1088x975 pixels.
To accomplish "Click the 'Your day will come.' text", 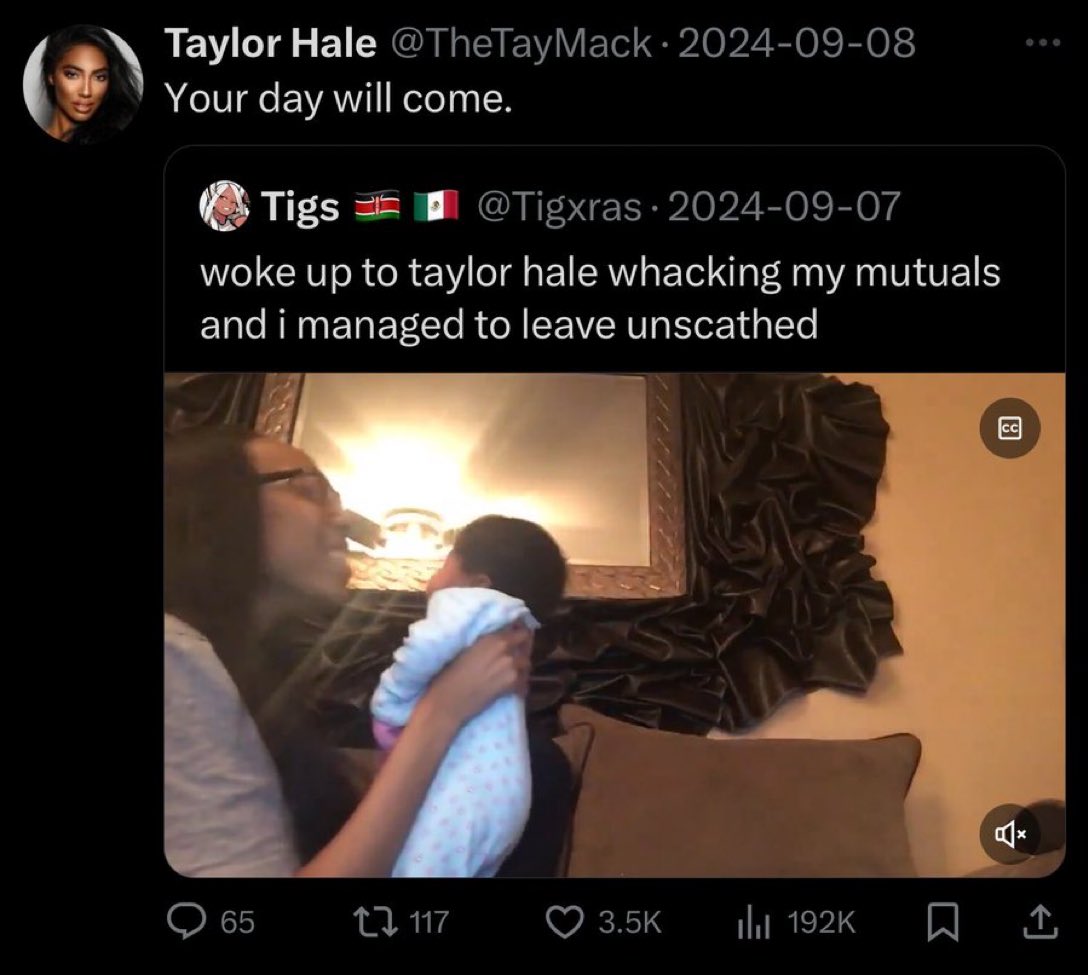I will coord(339,99).
